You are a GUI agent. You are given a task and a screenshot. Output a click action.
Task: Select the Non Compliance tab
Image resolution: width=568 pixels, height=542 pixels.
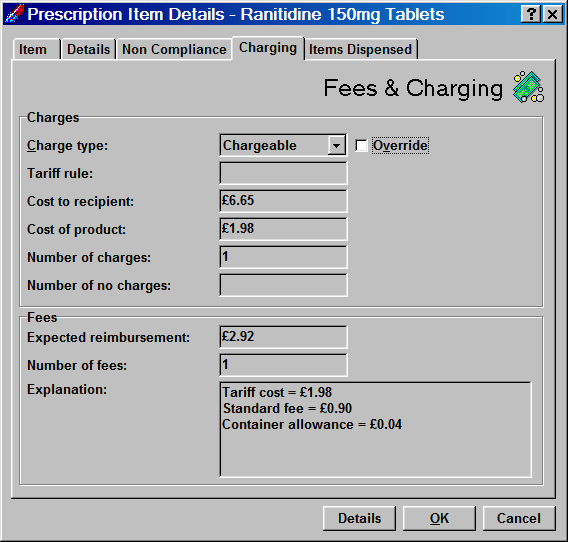click(x=174, y=49)
